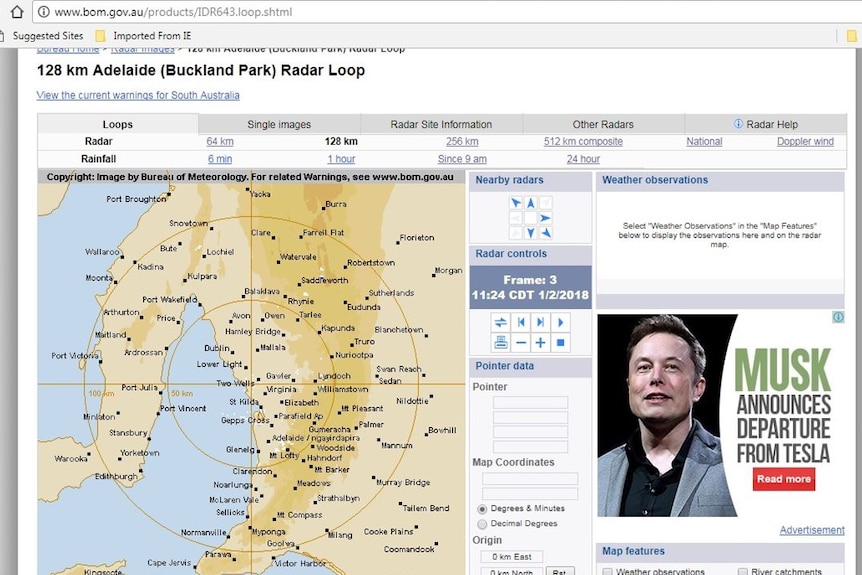Step to next radar frame
Image resolution: width=862 pixels, height=575 pixels.
(540, 322)
